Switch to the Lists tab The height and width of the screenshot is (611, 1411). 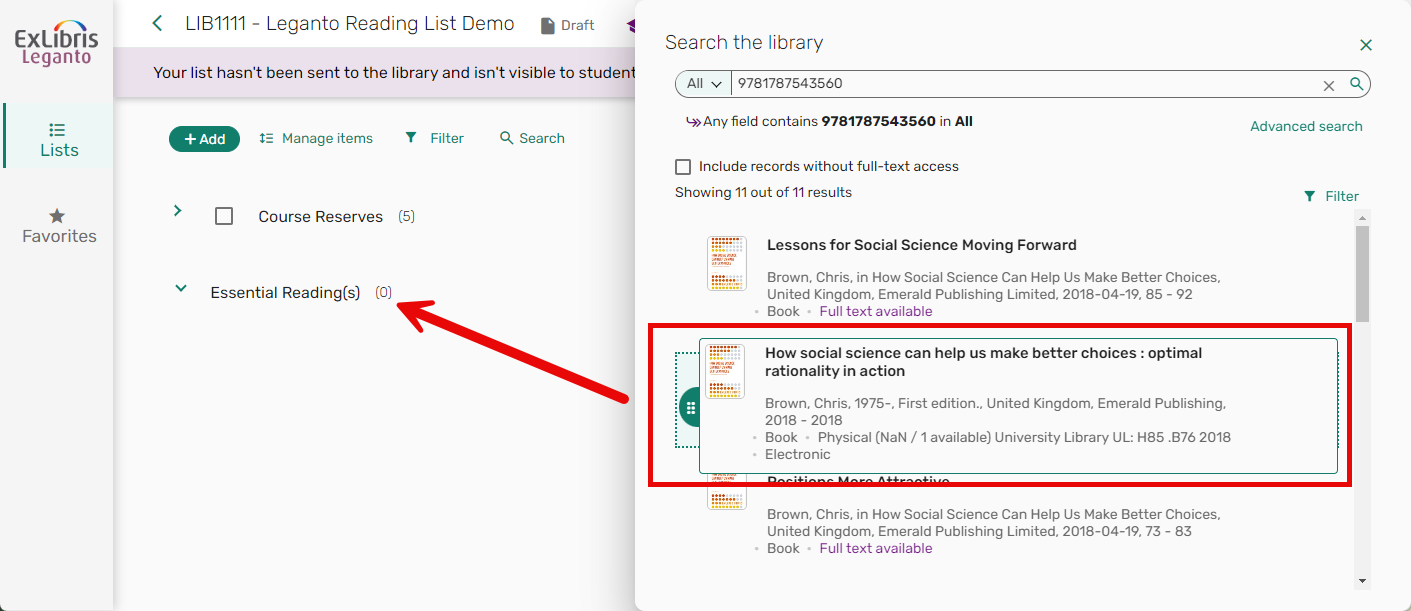coord(58,140)
